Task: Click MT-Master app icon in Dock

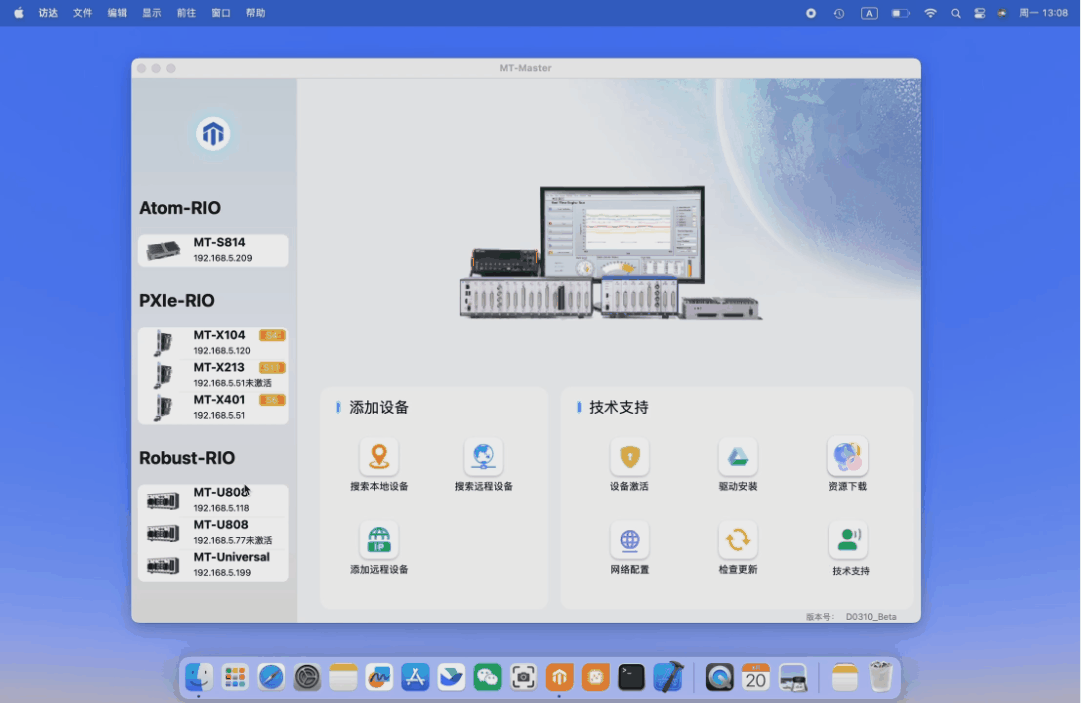Action: click(x=559, y=677)
